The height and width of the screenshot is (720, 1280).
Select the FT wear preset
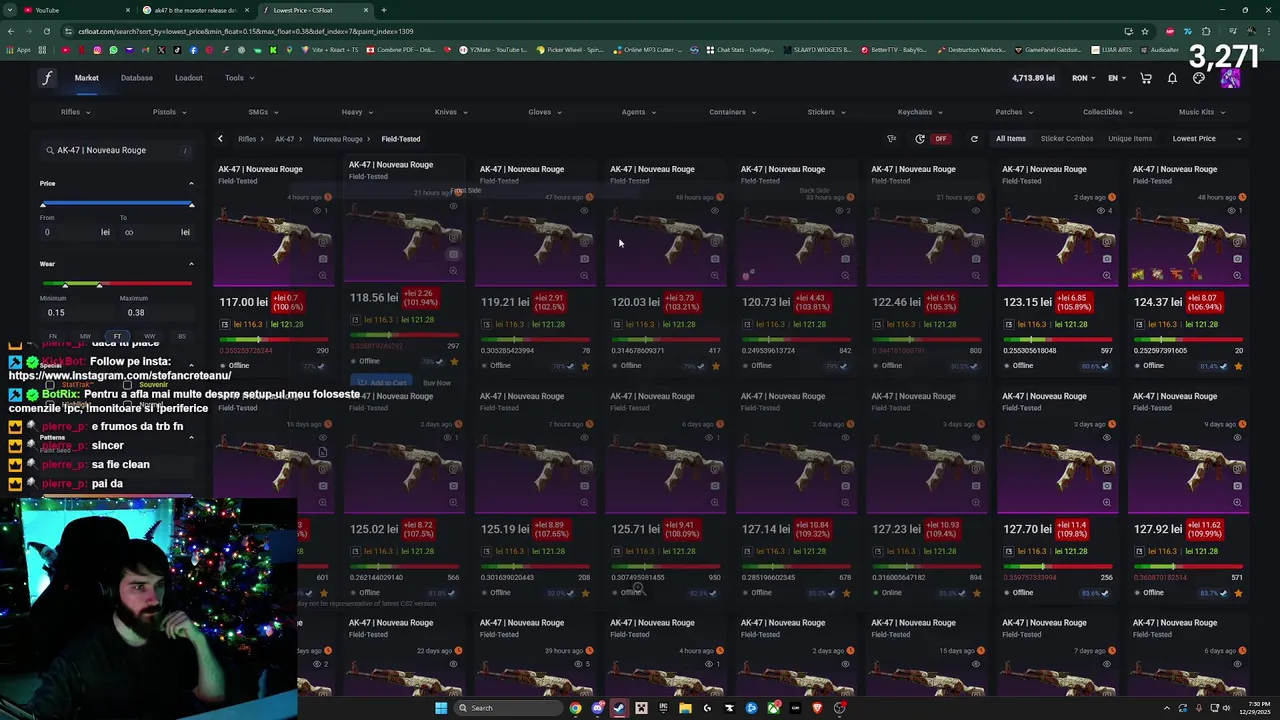(x=117, y=336)
